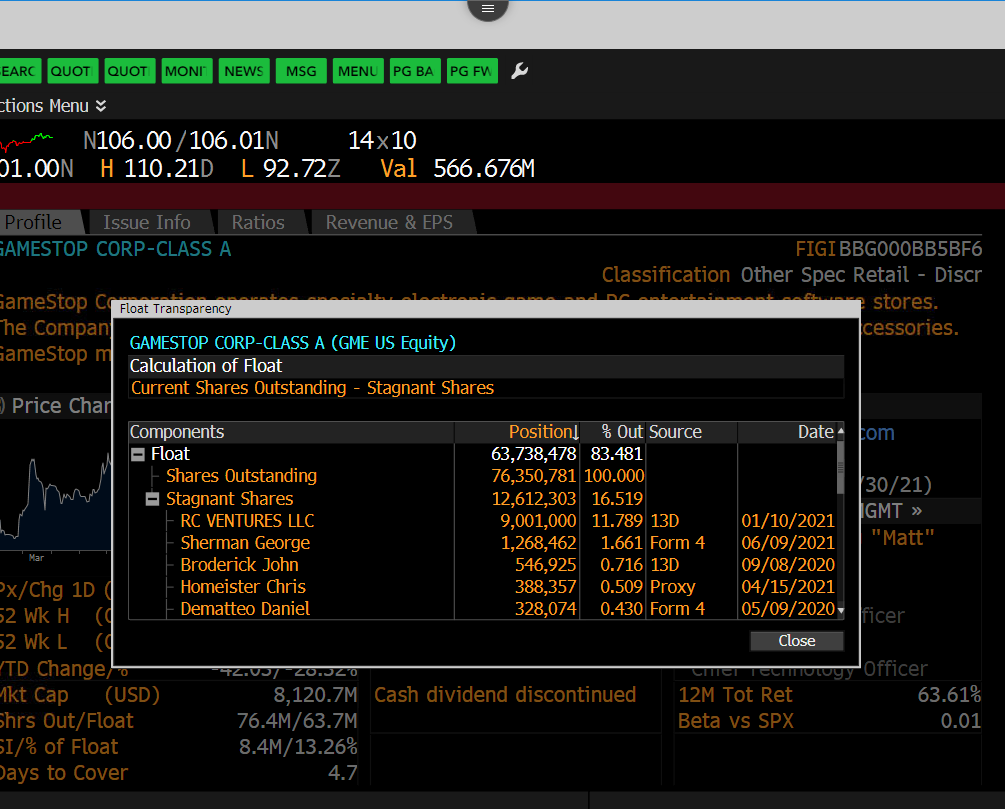
Task: Expand the Actions Menu chevron
Action: [101, 106]
